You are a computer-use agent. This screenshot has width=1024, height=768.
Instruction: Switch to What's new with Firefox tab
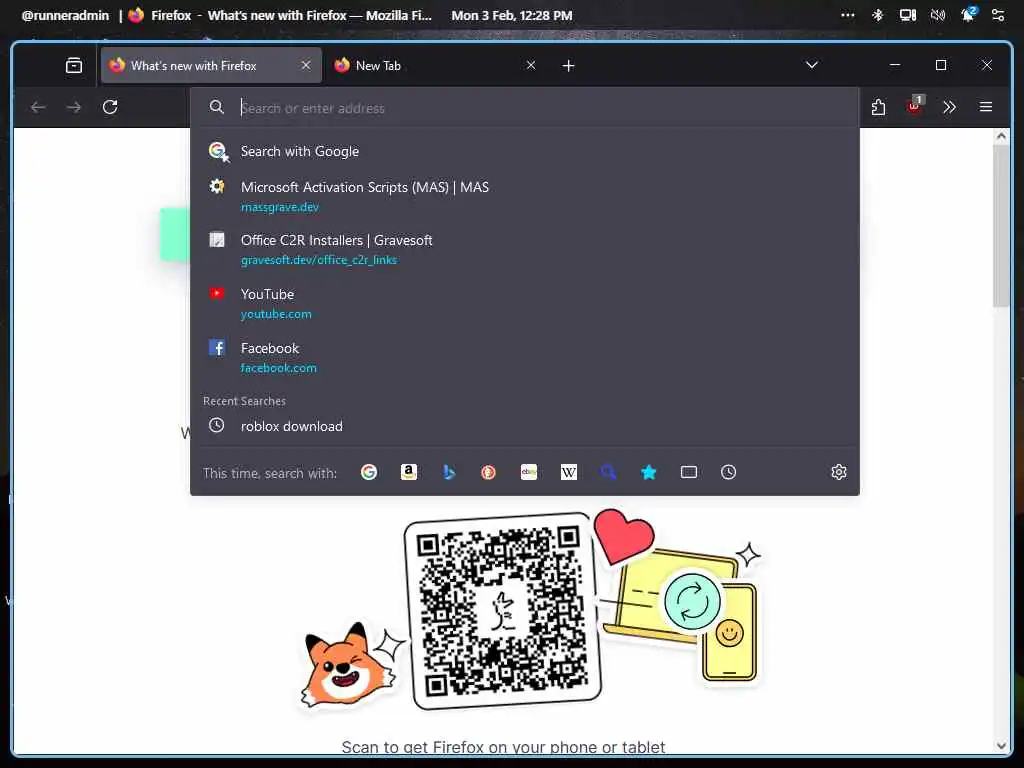211,65
